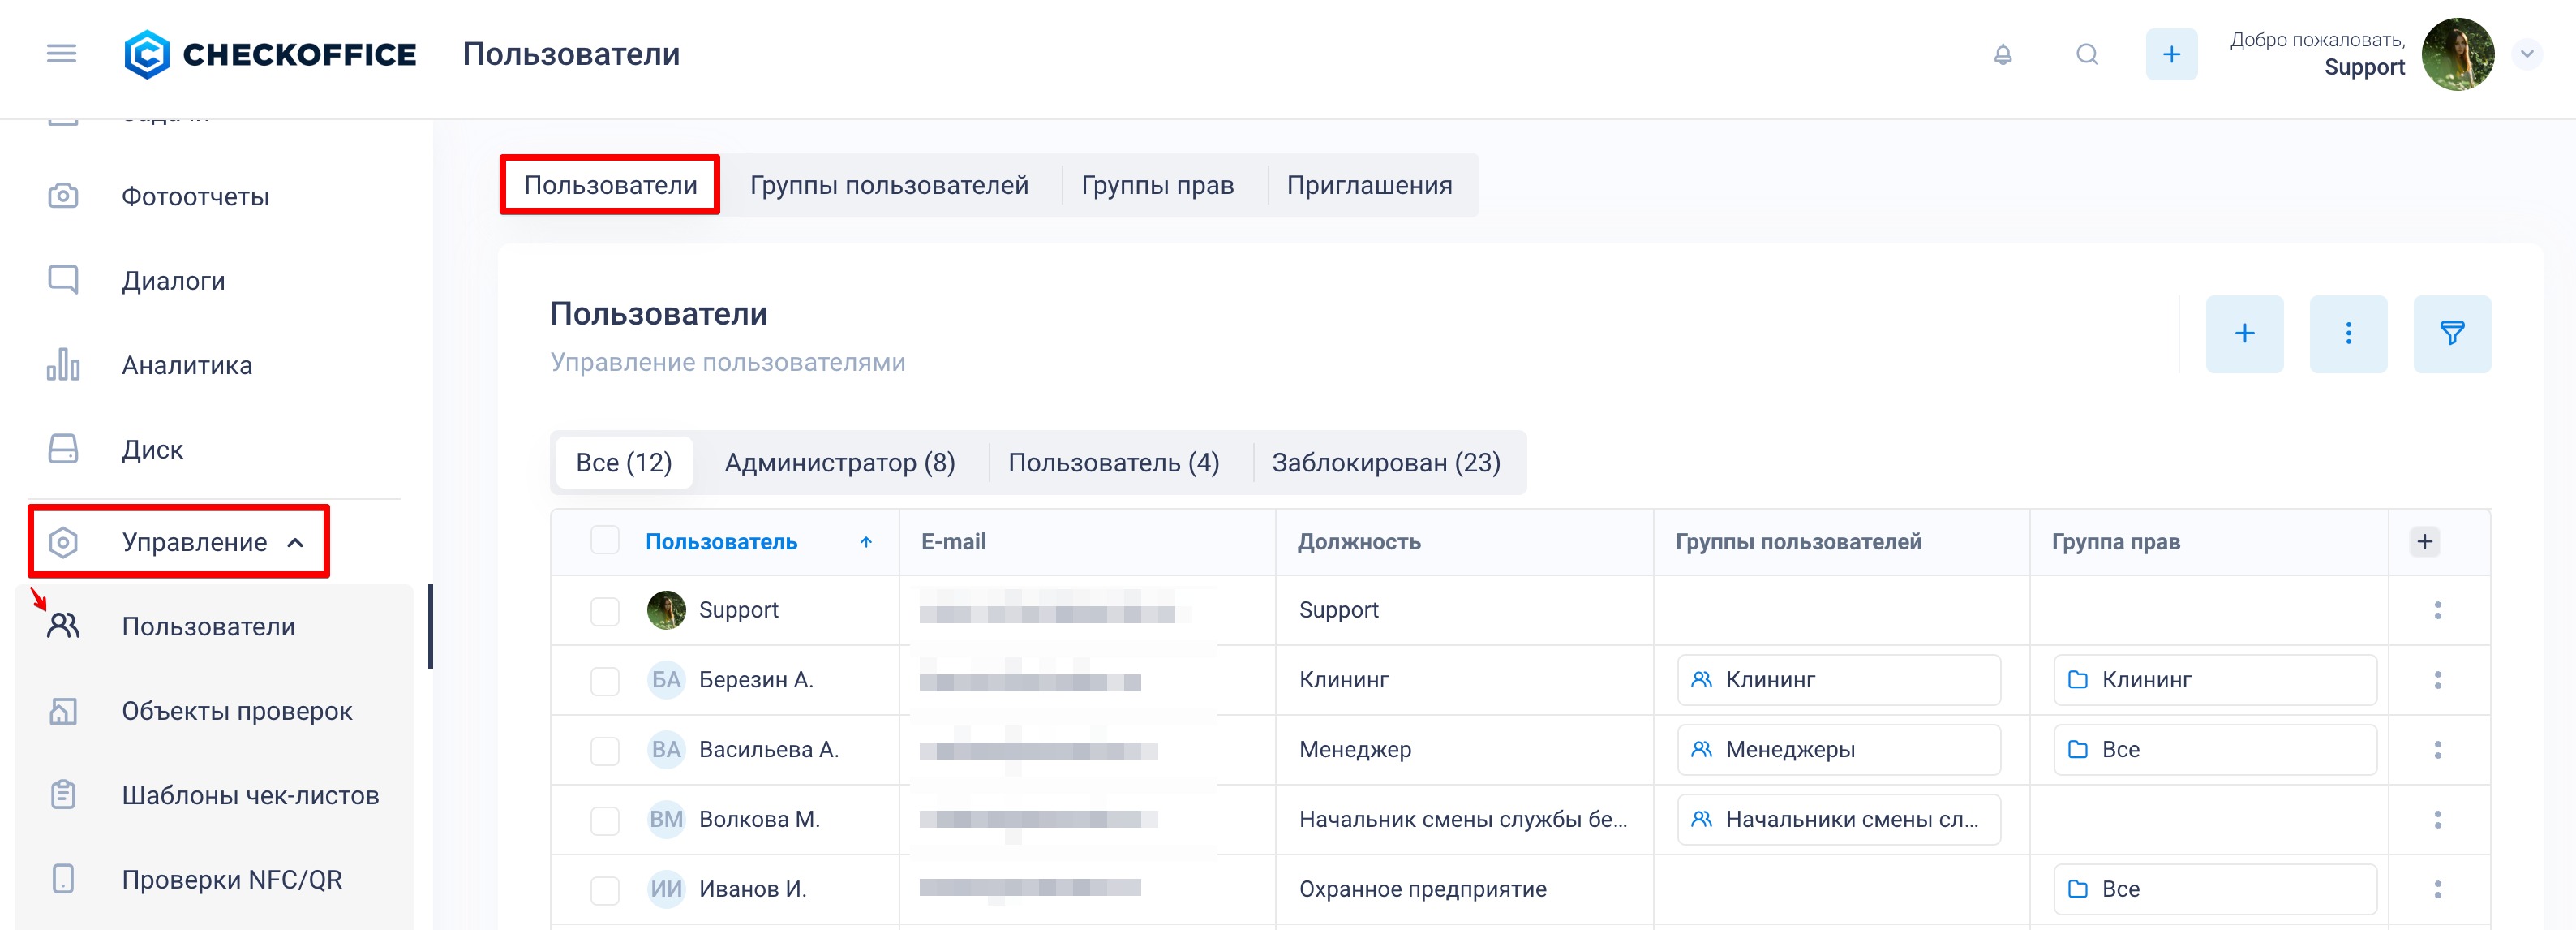Check the box for Волкова М.
Image resolution: width=2576 pixels, height=930 pixels.
click(604, 820)
